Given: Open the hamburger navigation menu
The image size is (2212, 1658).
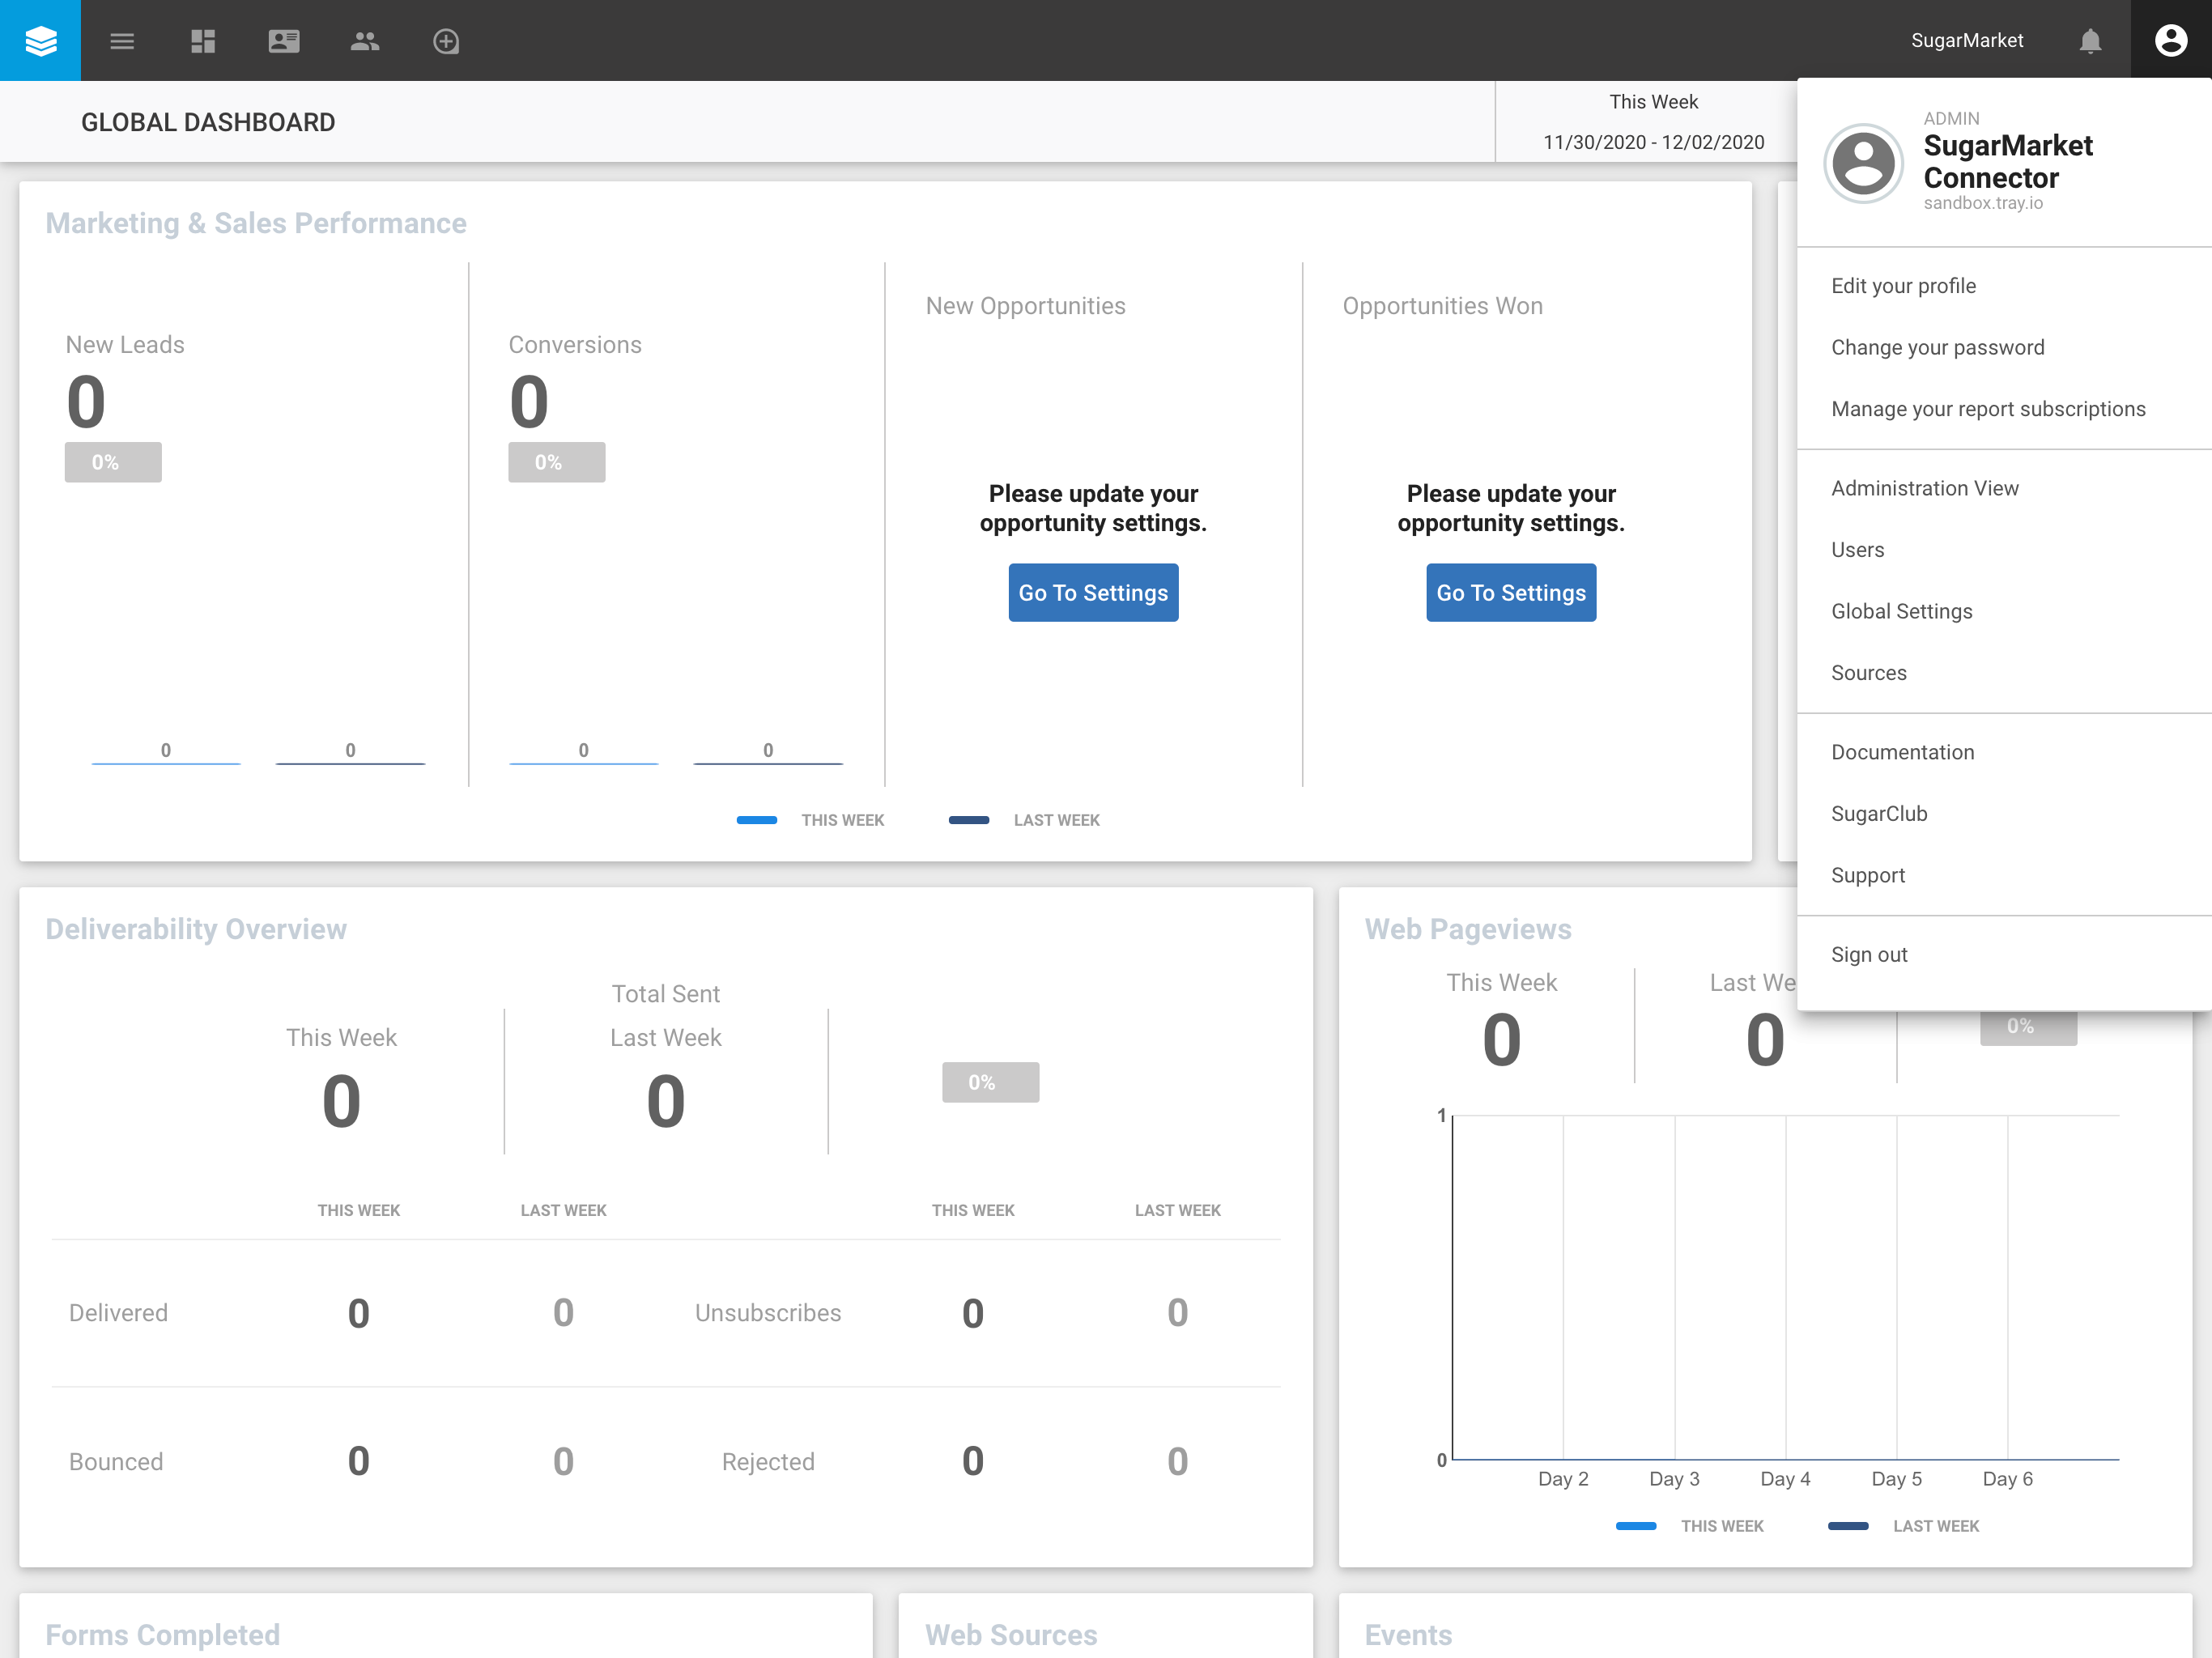Looking at the screenshot, I should pyautogui.click(x=122, y=41).
